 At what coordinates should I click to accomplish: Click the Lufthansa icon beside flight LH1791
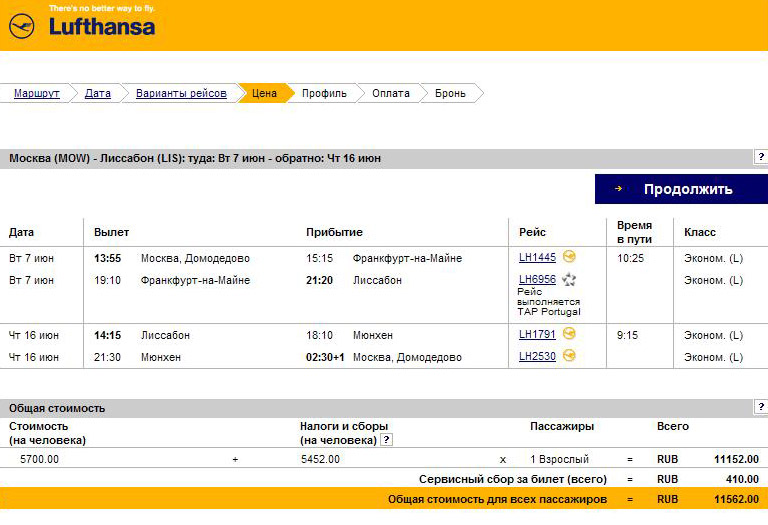point(569,334)
